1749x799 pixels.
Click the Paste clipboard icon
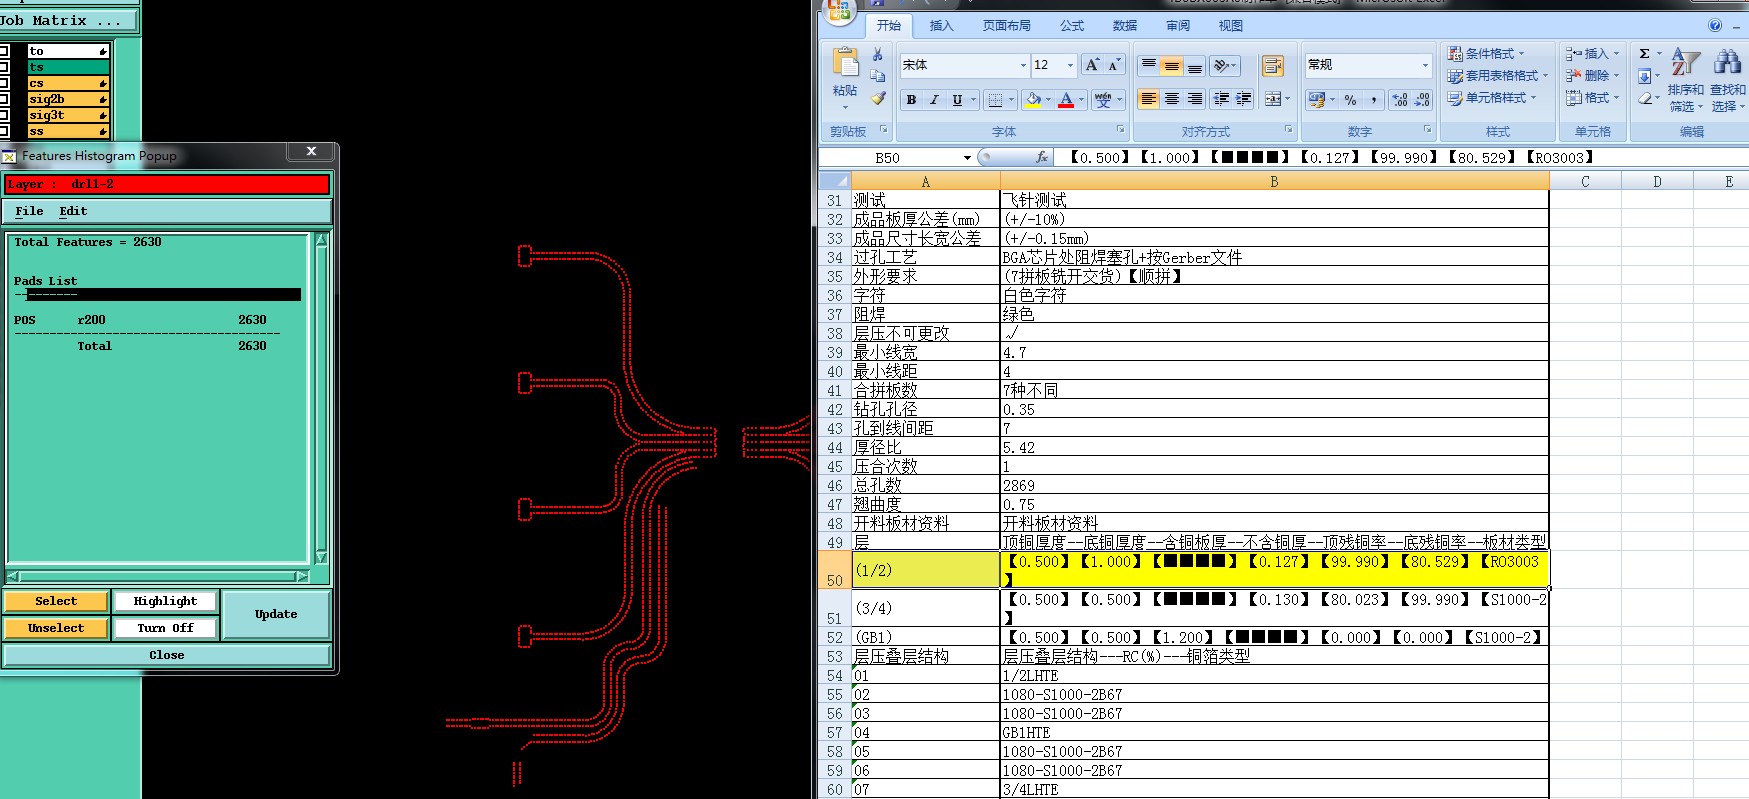(x=845, y=63)
